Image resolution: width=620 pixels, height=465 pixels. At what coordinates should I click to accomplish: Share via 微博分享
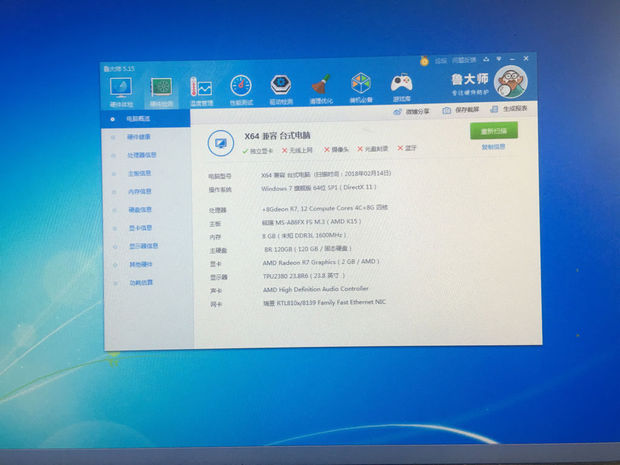[x=412, y=112]
